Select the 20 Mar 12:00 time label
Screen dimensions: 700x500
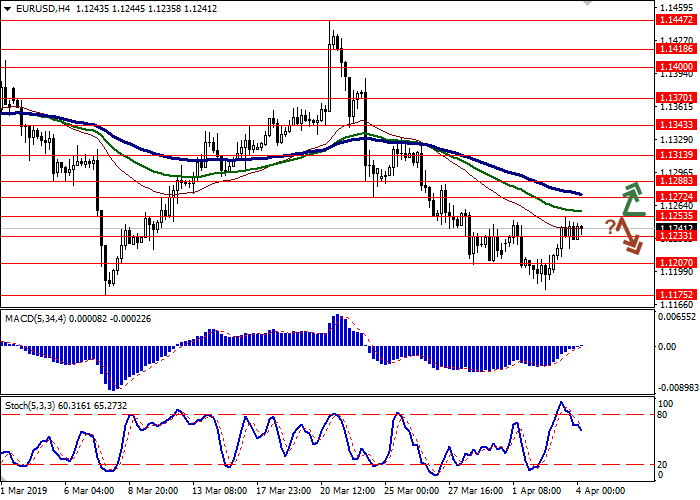point(349,491)
